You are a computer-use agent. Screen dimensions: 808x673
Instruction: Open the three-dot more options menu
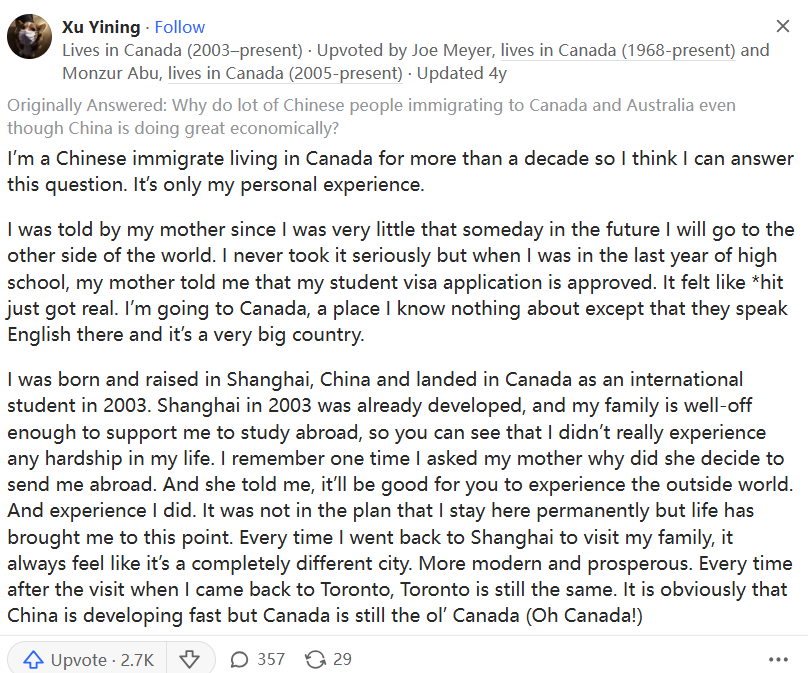coord(778,659)
